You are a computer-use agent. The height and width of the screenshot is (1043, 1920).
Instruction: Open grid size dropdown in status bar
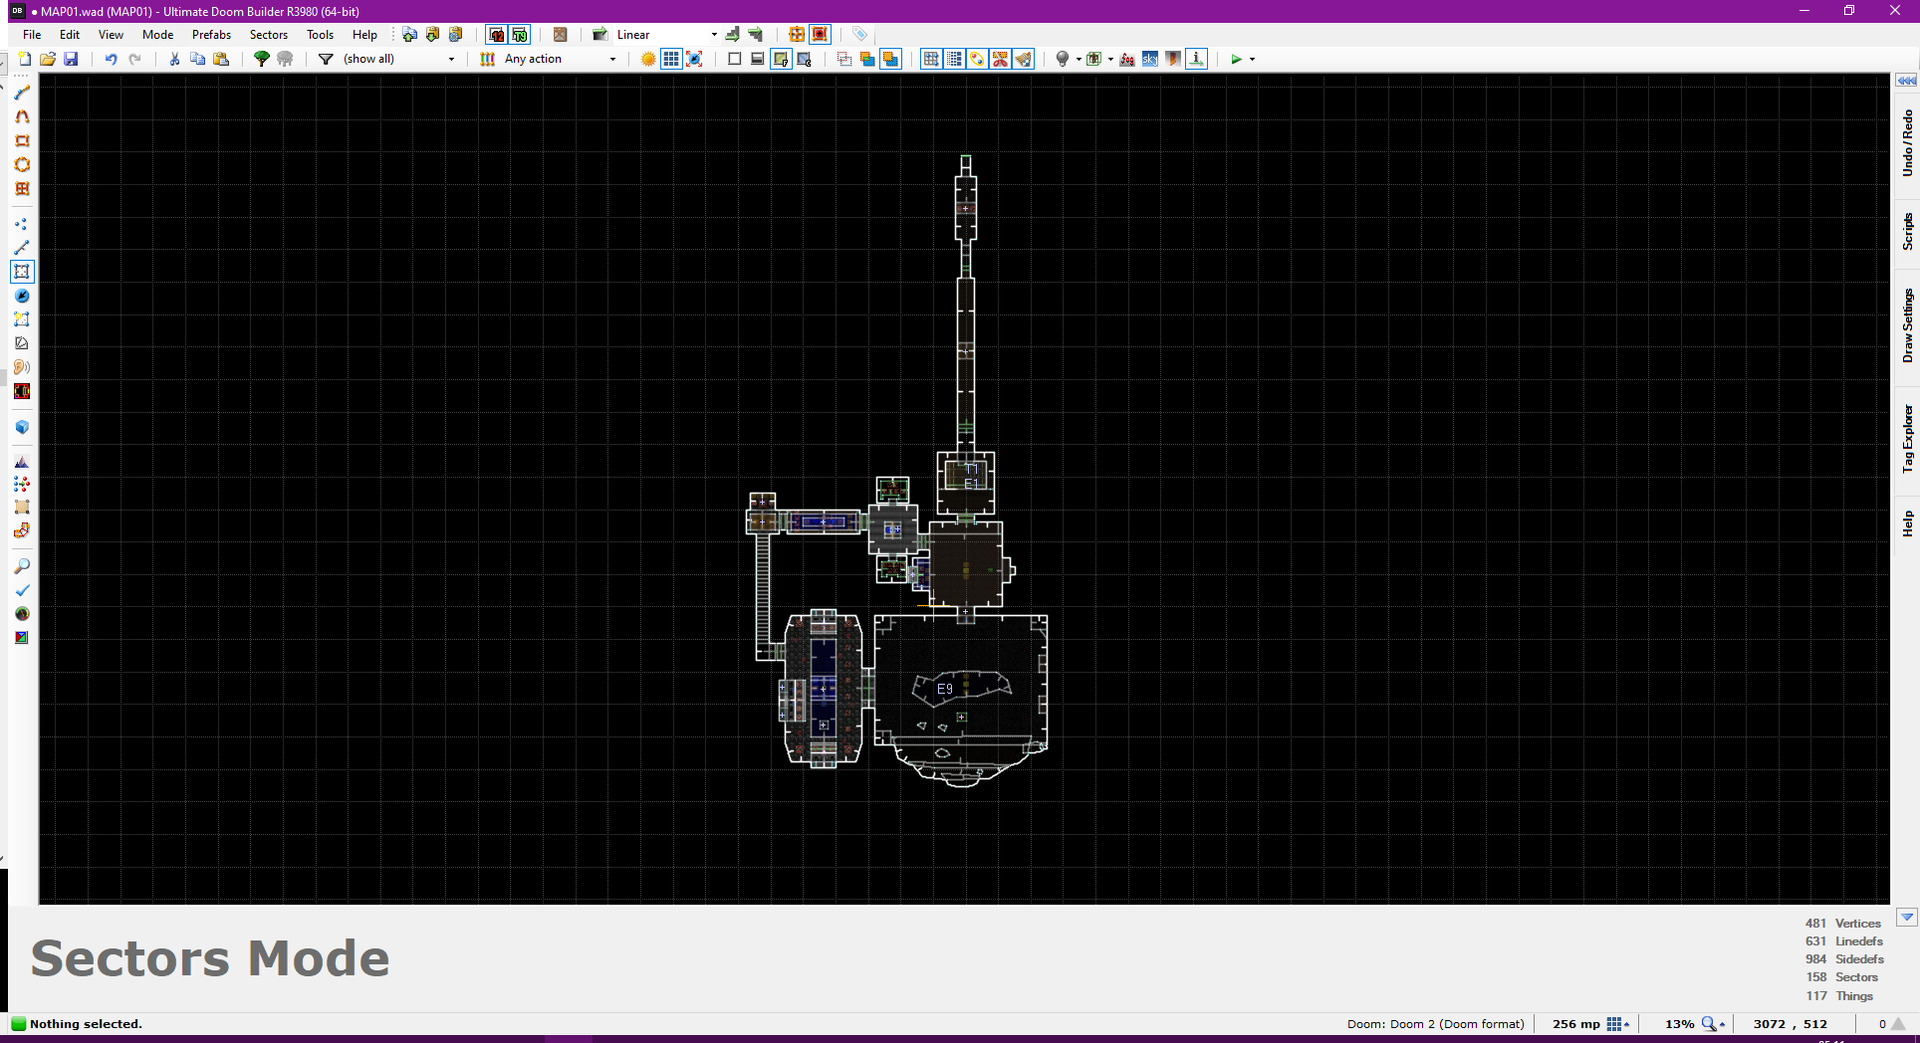1618,1024
